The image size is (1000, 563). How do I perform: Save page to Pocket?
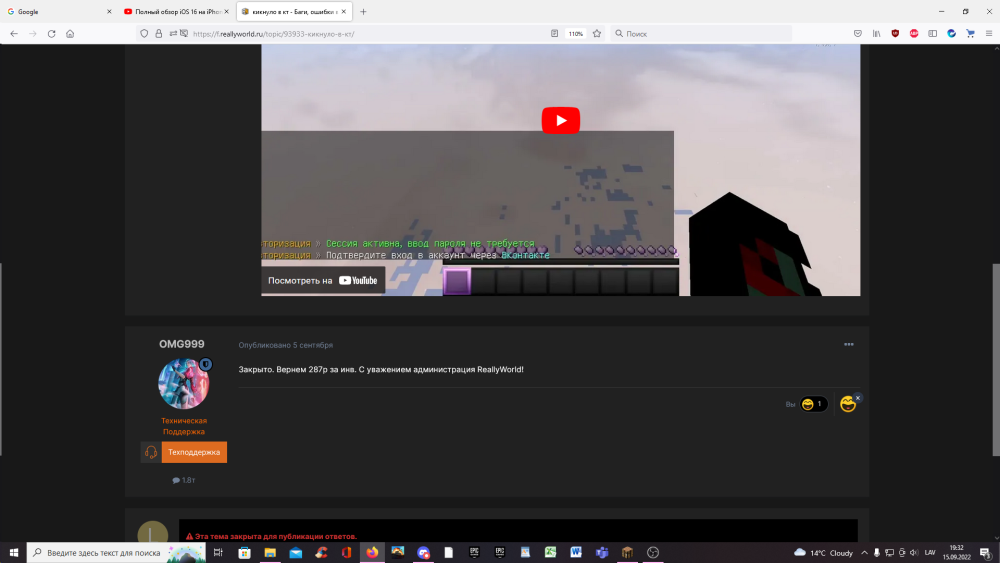click(x=858, y=34)
